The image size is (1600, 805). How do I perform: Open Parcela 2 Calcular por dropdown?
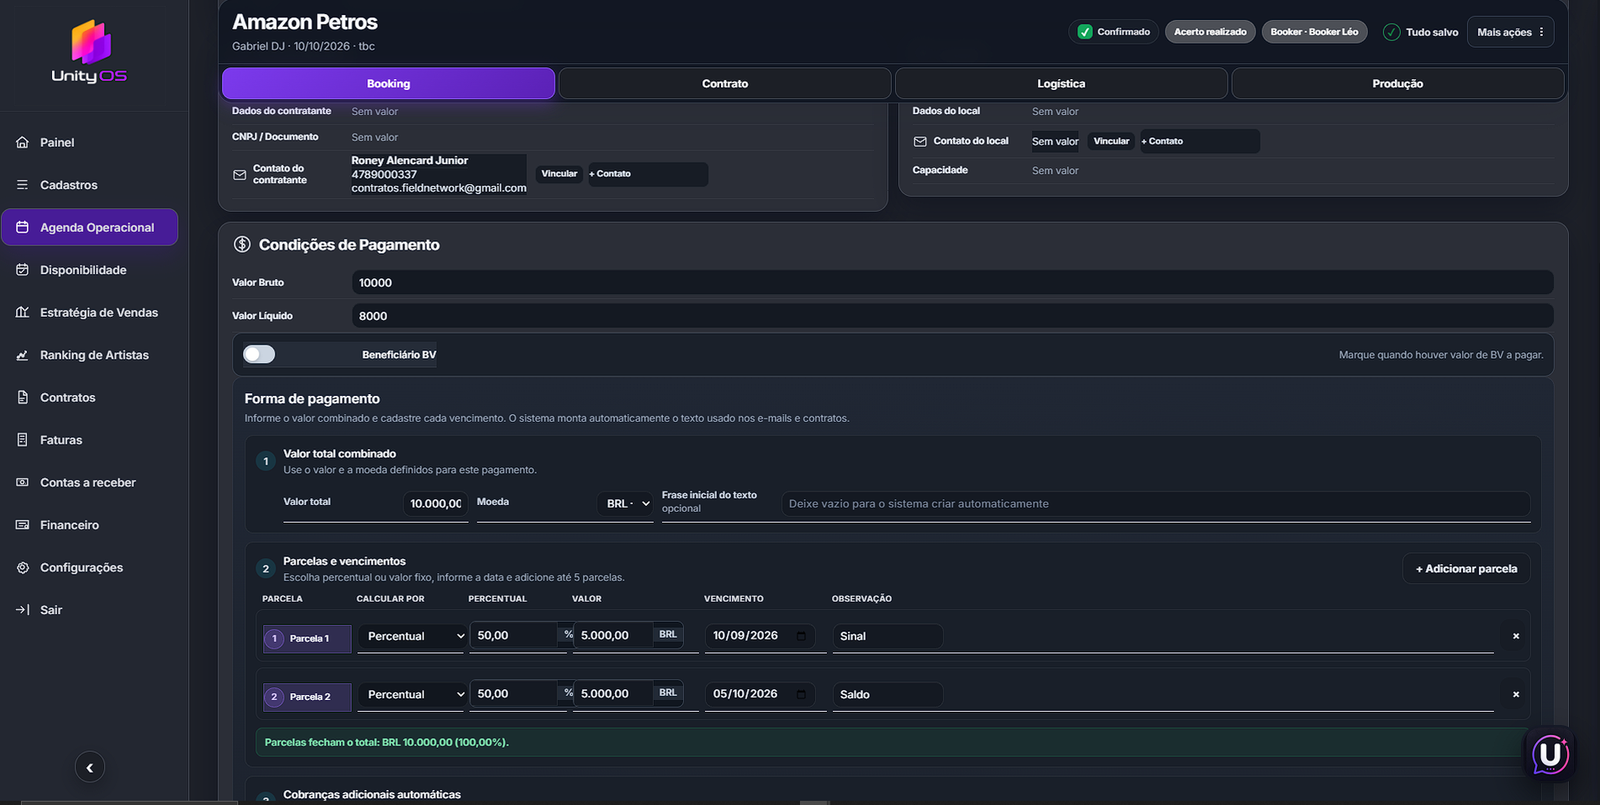[x=412, y=694]
